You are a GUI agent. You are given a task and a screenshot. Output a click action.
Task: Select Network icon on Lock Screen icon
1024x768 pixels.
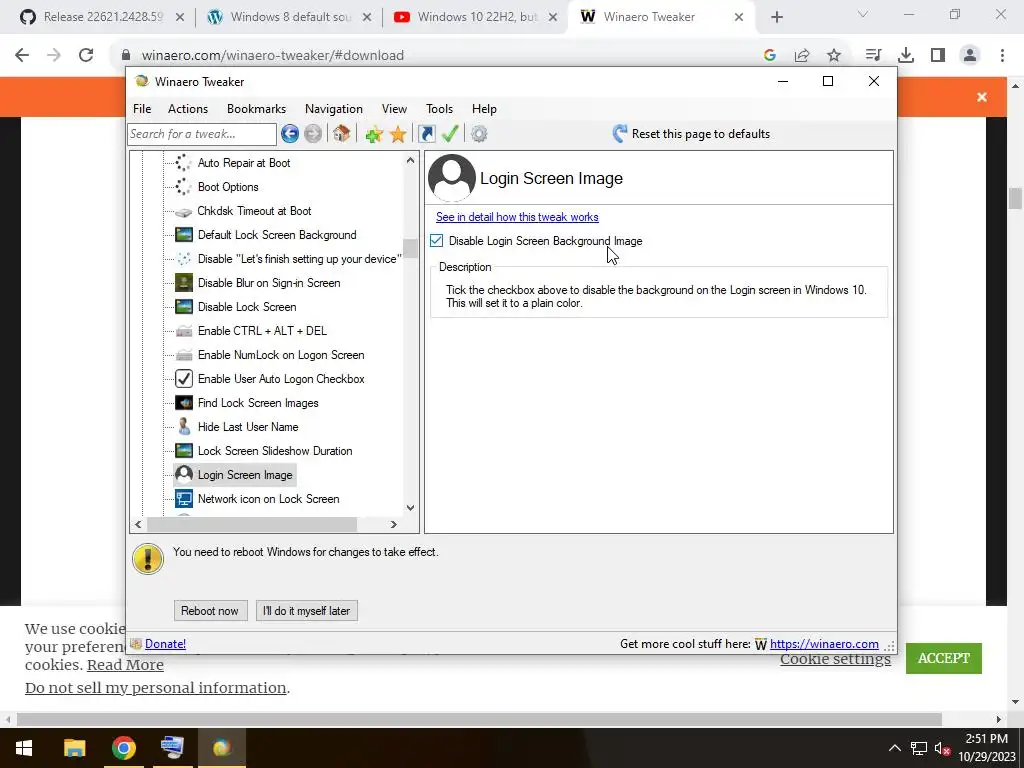pos(184,499)
